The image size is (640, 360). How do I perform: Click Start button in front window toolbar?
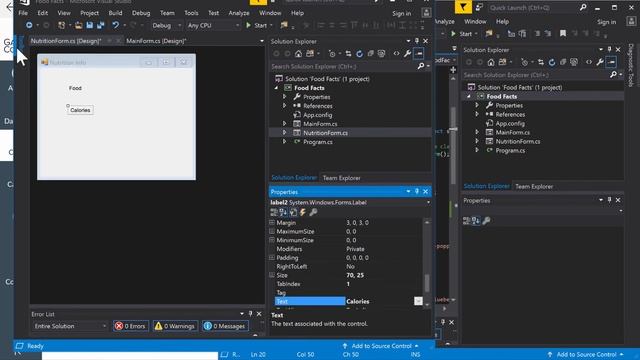(x=256, y=25)
